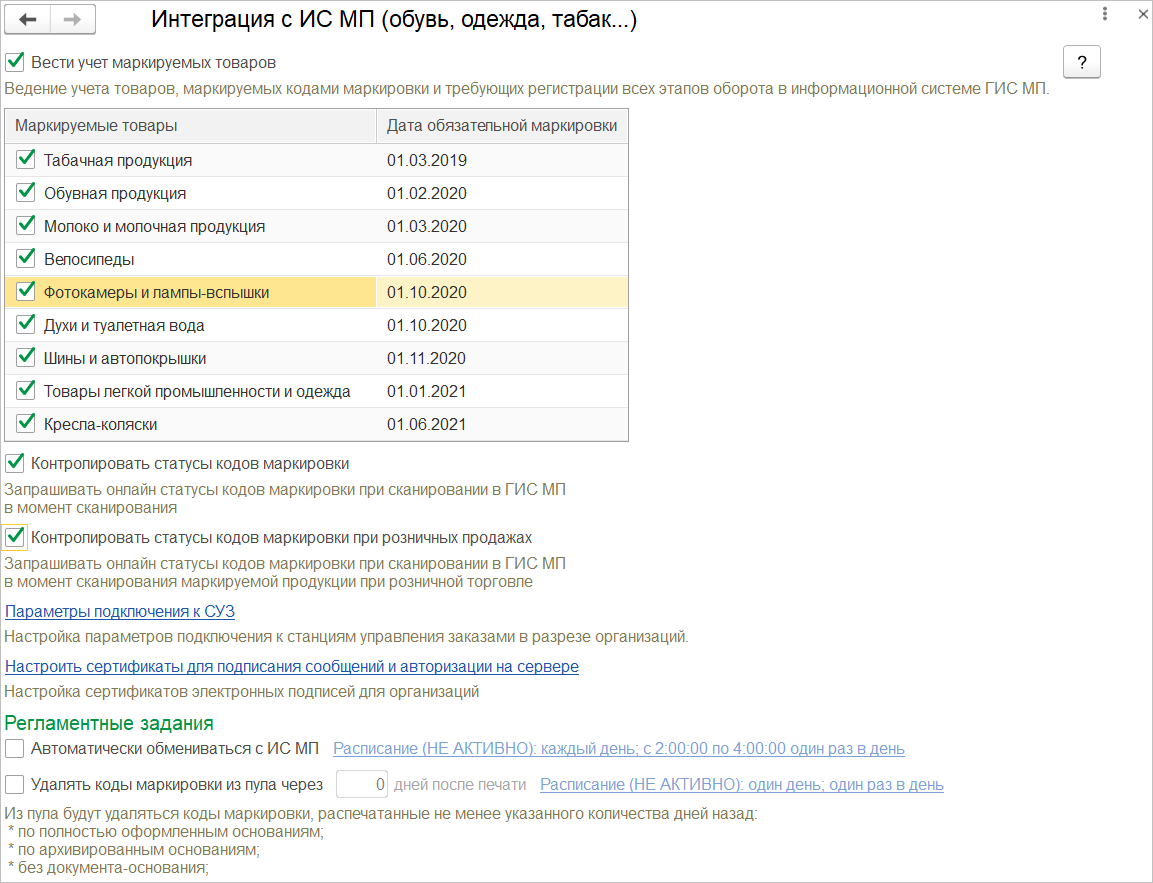This screenshot has height=883, width=1153.
Task: Enable 'Автоматически обмениваться с ИС МП'
Action: pos(15,748)
